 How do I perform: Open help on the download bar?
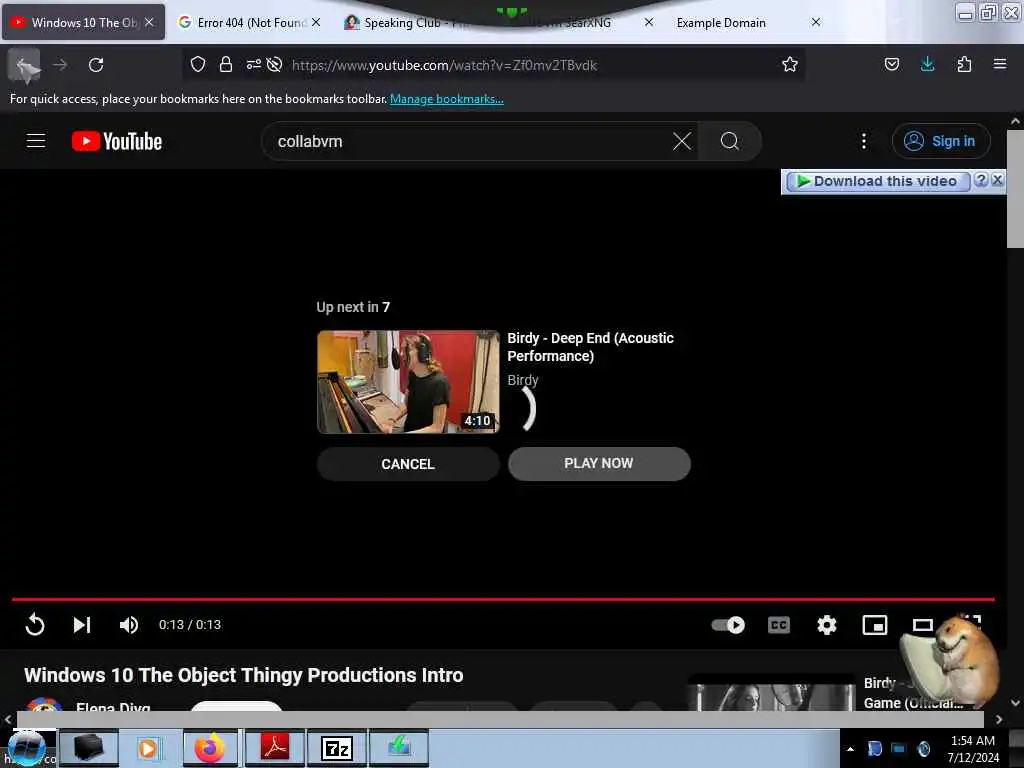[980, 180]
